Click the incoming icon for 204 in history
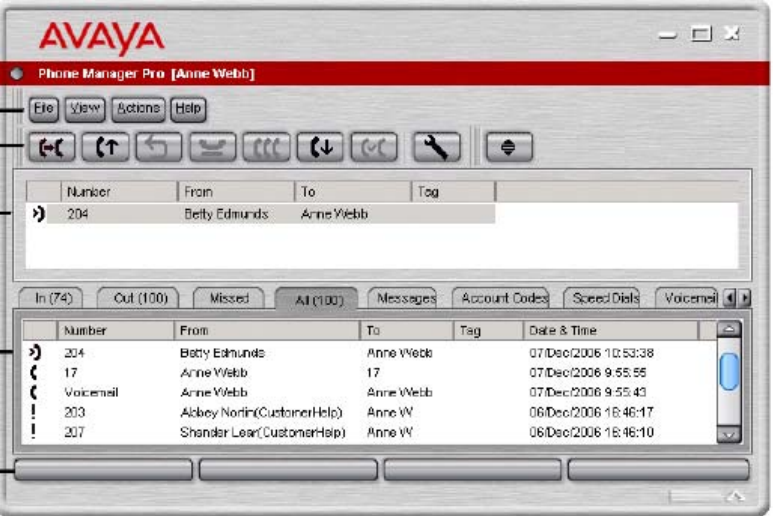The width and height of the screenshot is (773, 516). pyautogui.click(x=35, y=352)
